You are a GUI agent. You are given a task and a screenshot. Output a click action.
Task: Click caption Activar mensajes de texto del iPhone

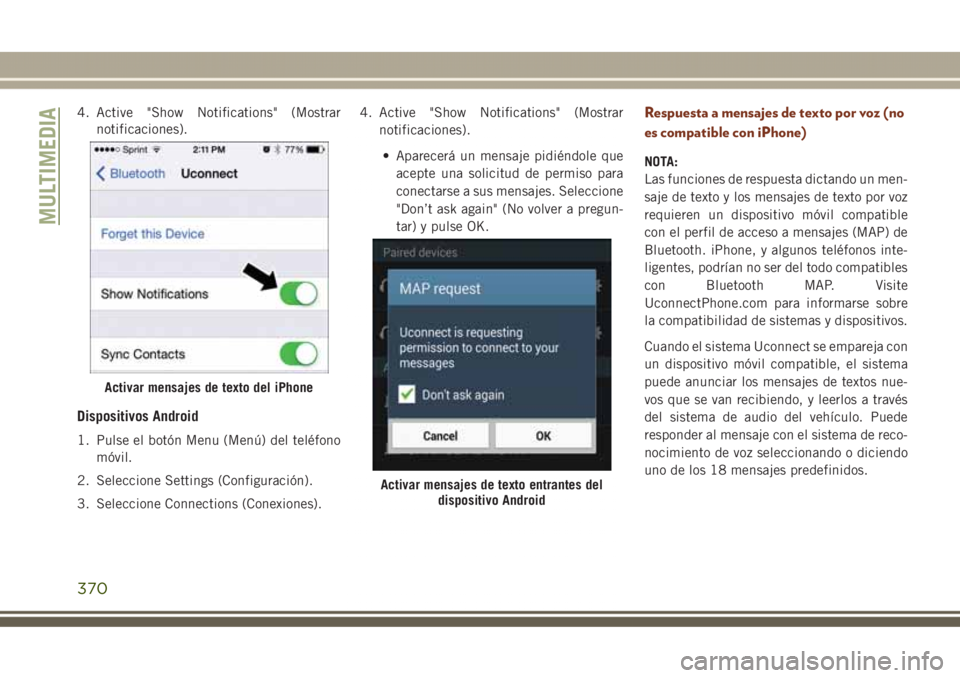click(209, 387)
